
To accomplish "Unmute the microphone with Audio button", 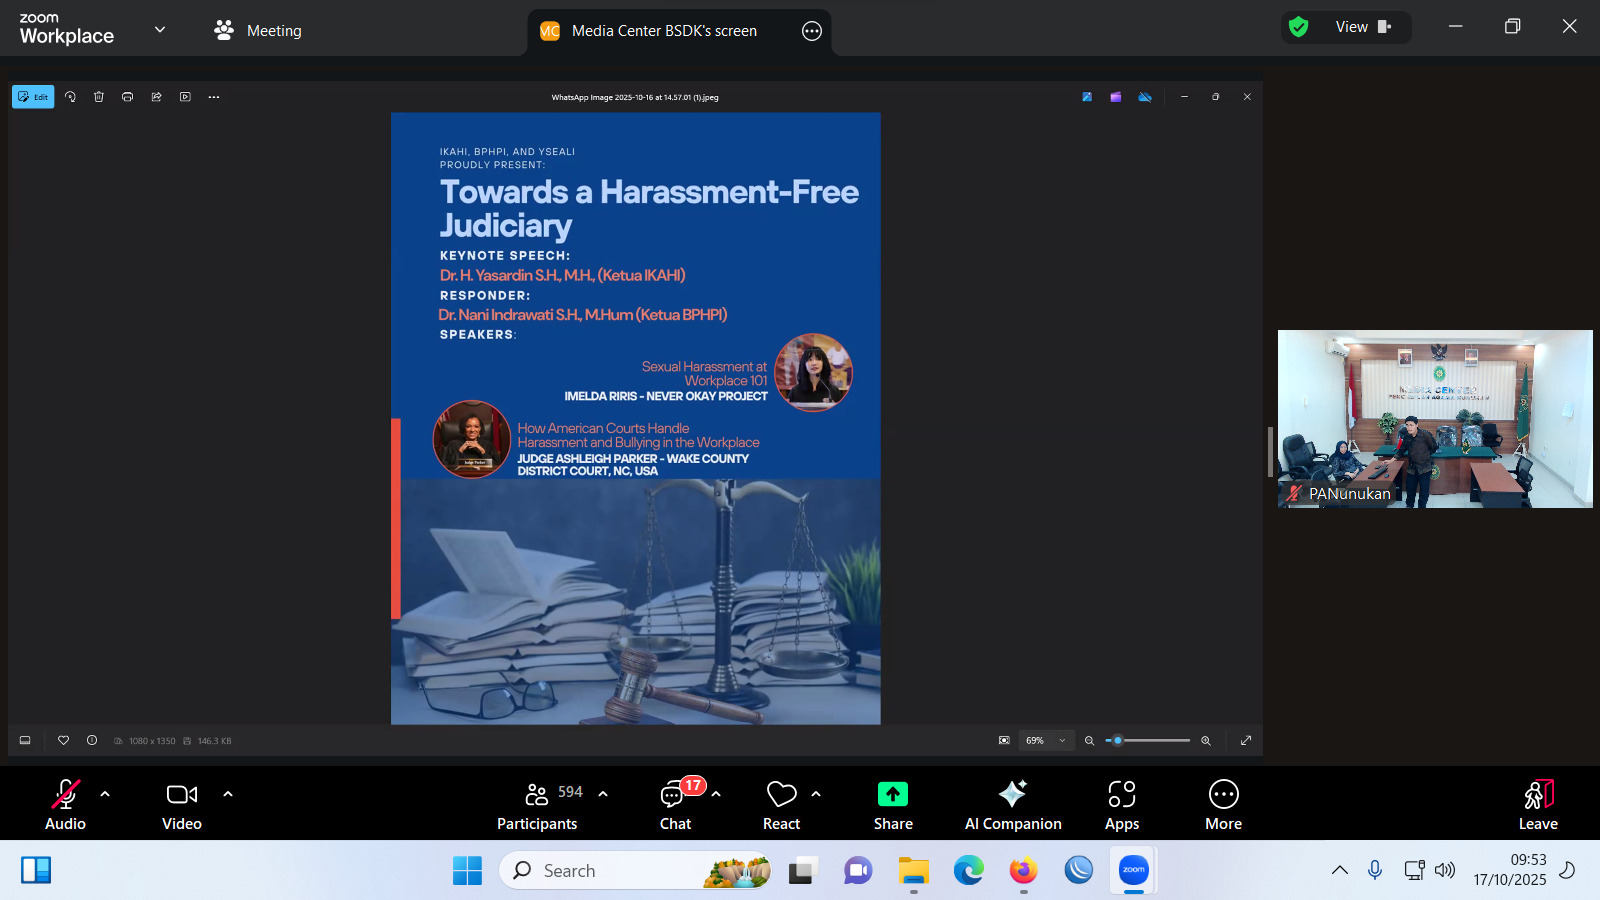I will coord(65,805).
